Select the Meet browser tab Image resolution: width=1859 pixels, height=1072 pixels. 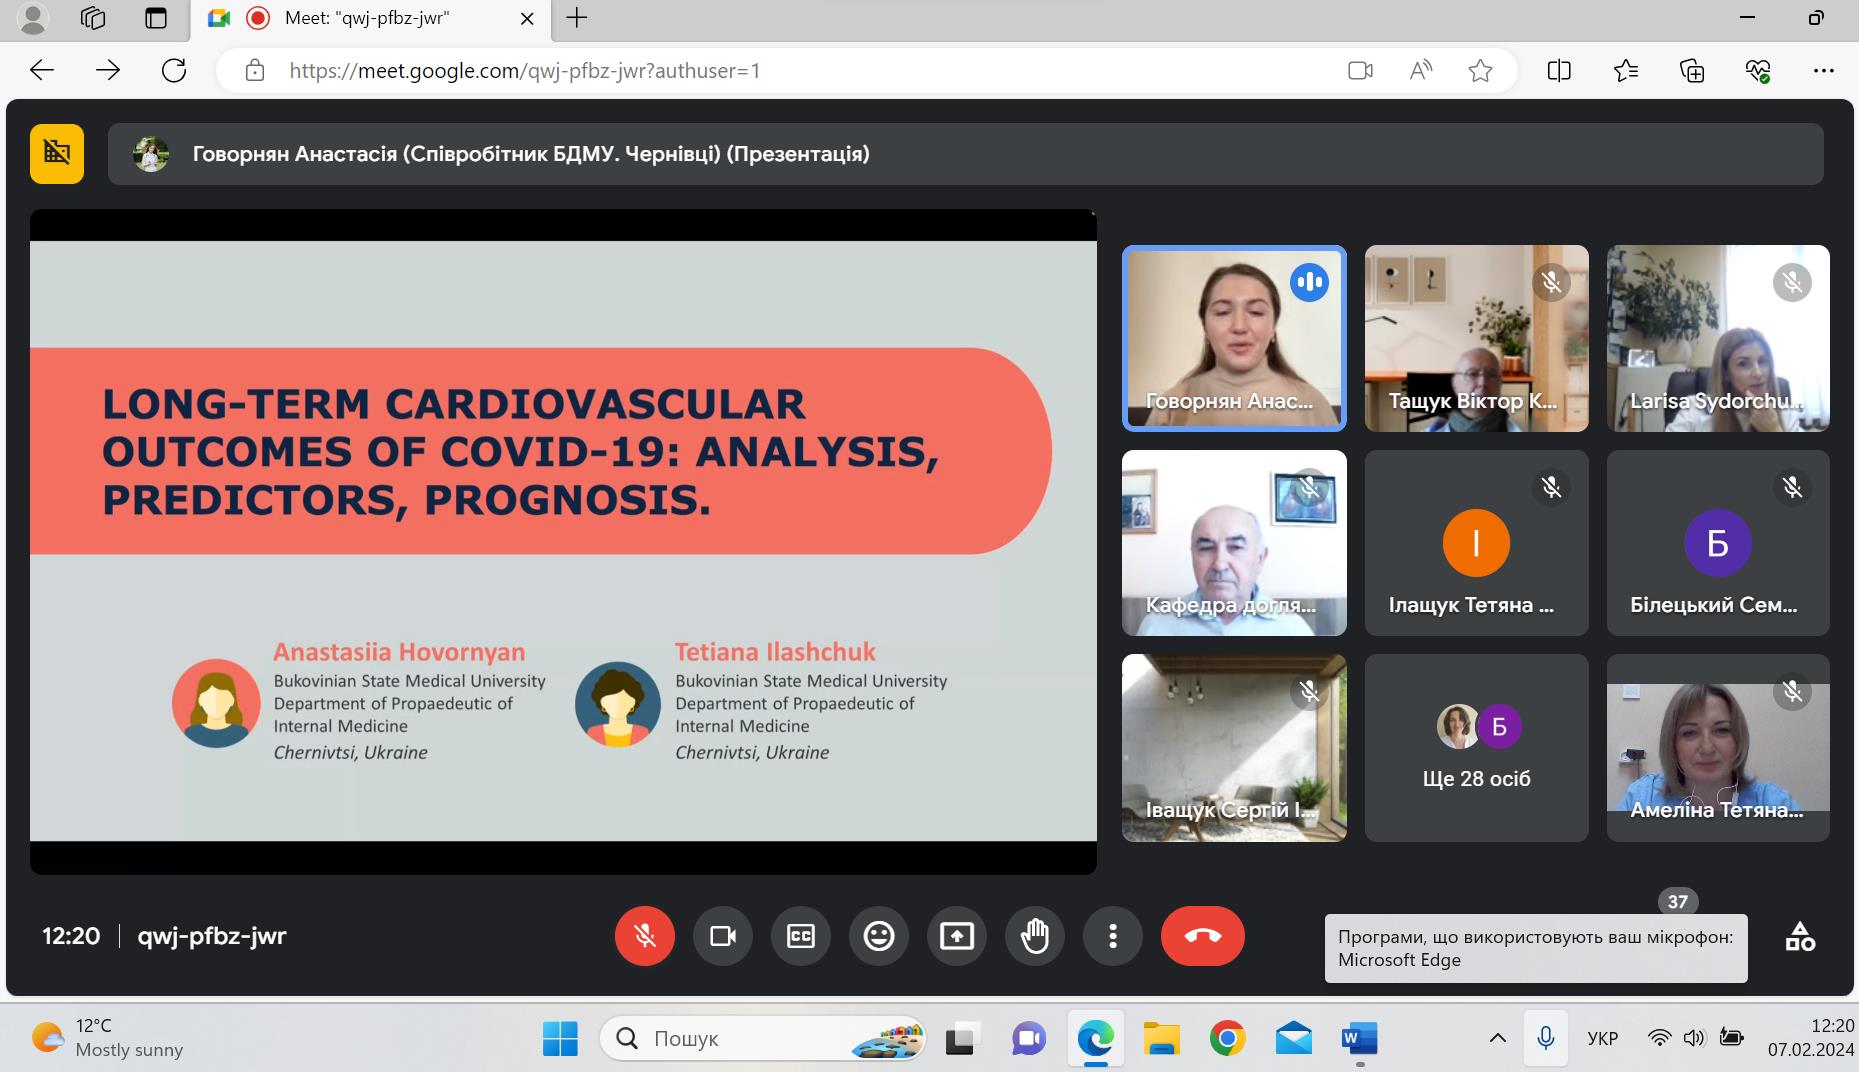[366, 18]
